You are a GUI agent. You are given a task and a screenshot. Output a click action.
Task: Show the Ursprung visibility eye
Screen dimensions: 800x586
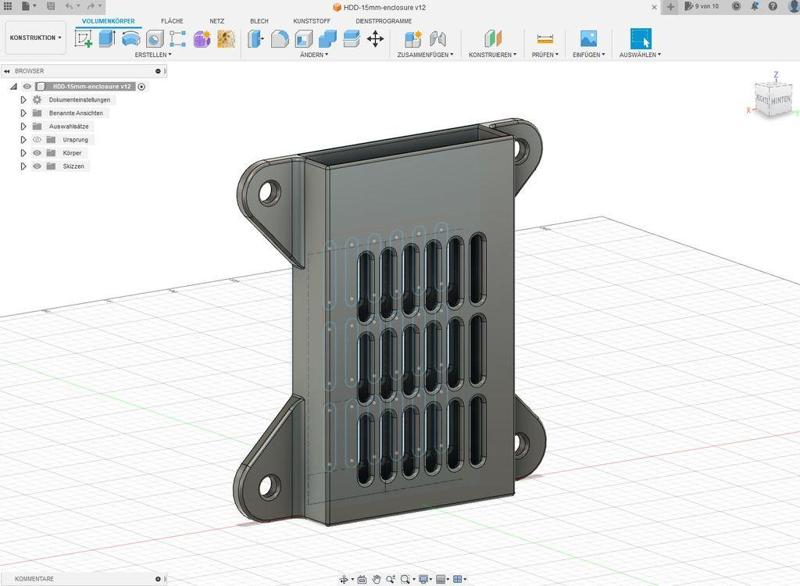point(37,140)
